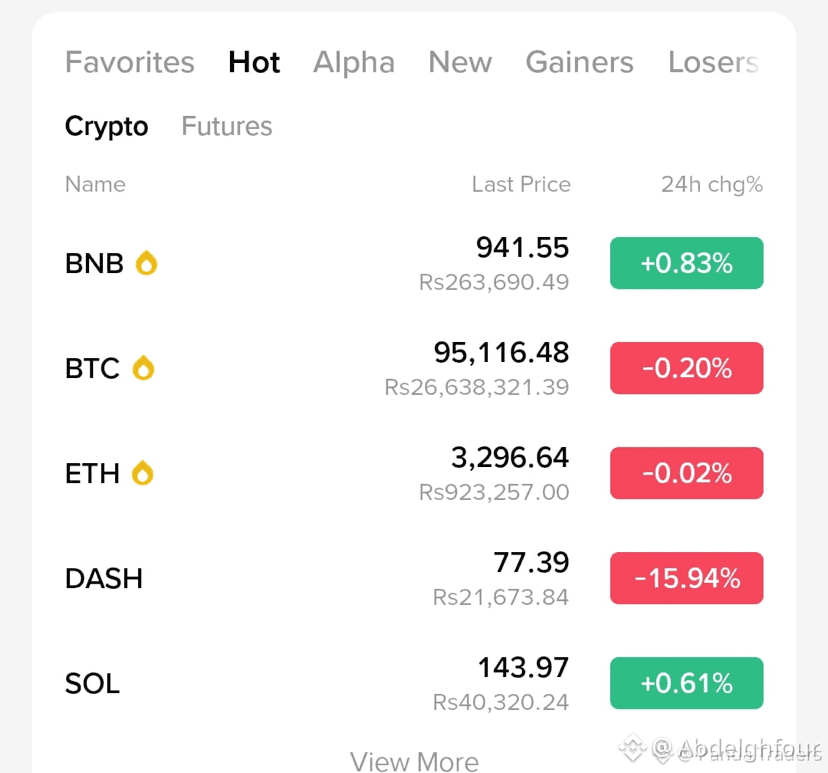Switch to the Futures sub-tab
This screenshot has height=773, width=828.
[x=227, y=126]
